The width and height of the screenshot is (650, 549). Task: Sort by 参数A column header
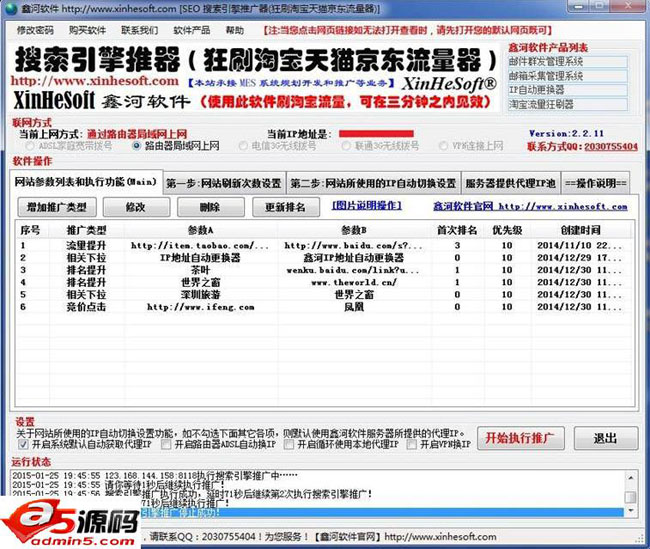click(x=201, y=230)
